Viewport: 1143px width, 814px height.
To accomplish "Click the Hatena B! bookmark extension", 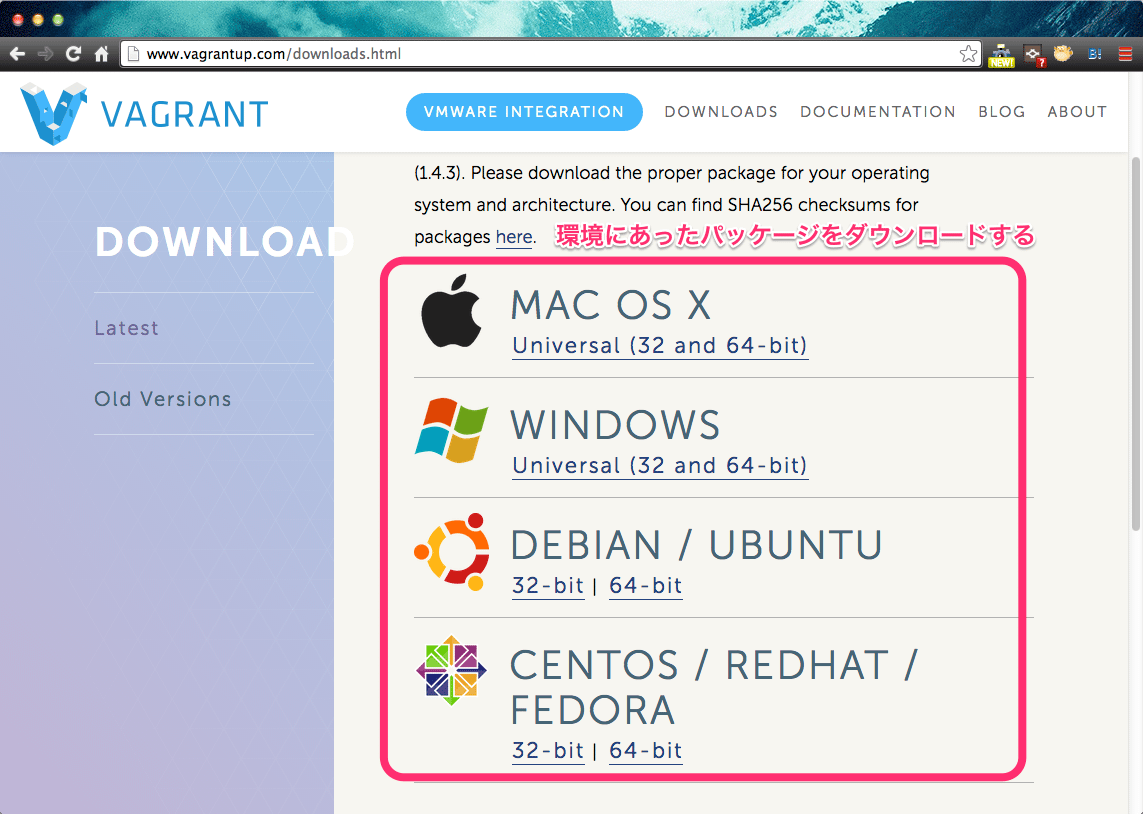I will point(1094,54).
